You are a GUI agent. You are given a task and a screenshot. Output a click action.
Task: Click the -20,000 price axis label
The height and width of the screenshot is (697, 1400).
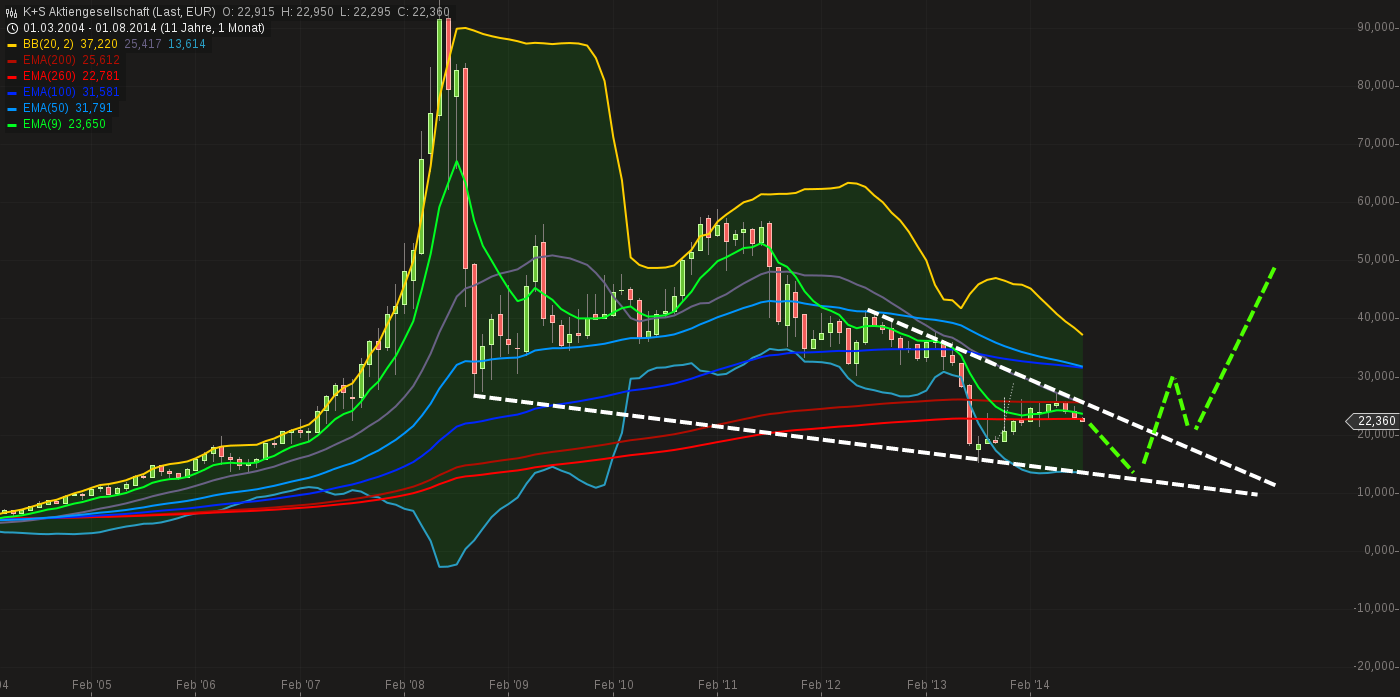[x=1374, y=666]
